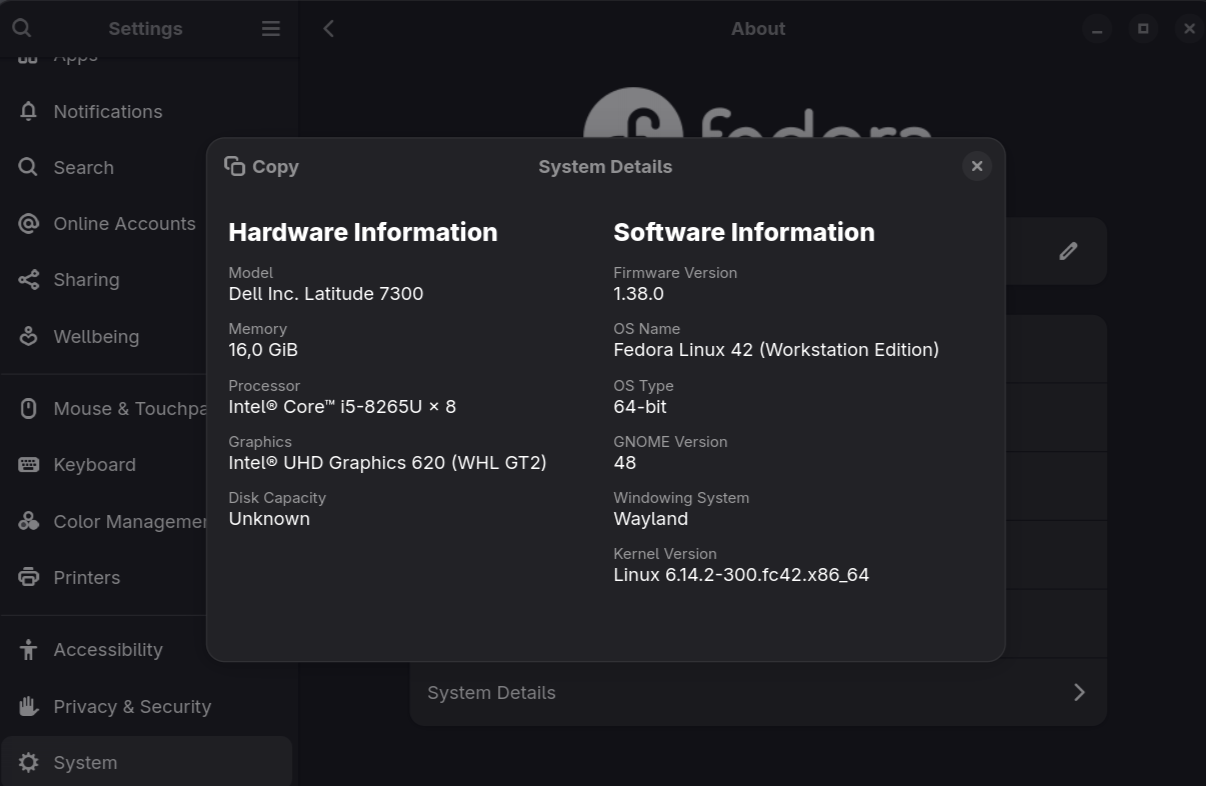Select the System item in sidebar
This screenshot has width=1206, height=786.
coord(85,763)
